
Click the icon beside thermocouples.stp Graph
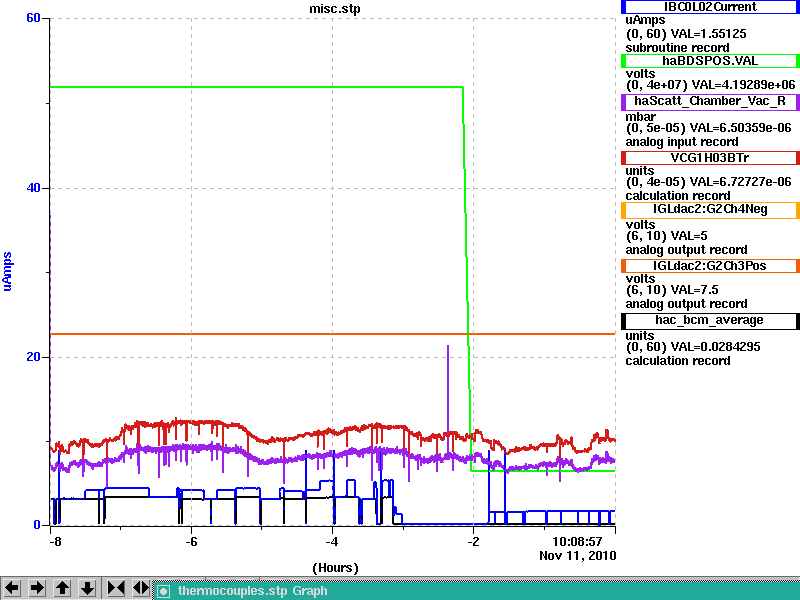click(163, 591)
